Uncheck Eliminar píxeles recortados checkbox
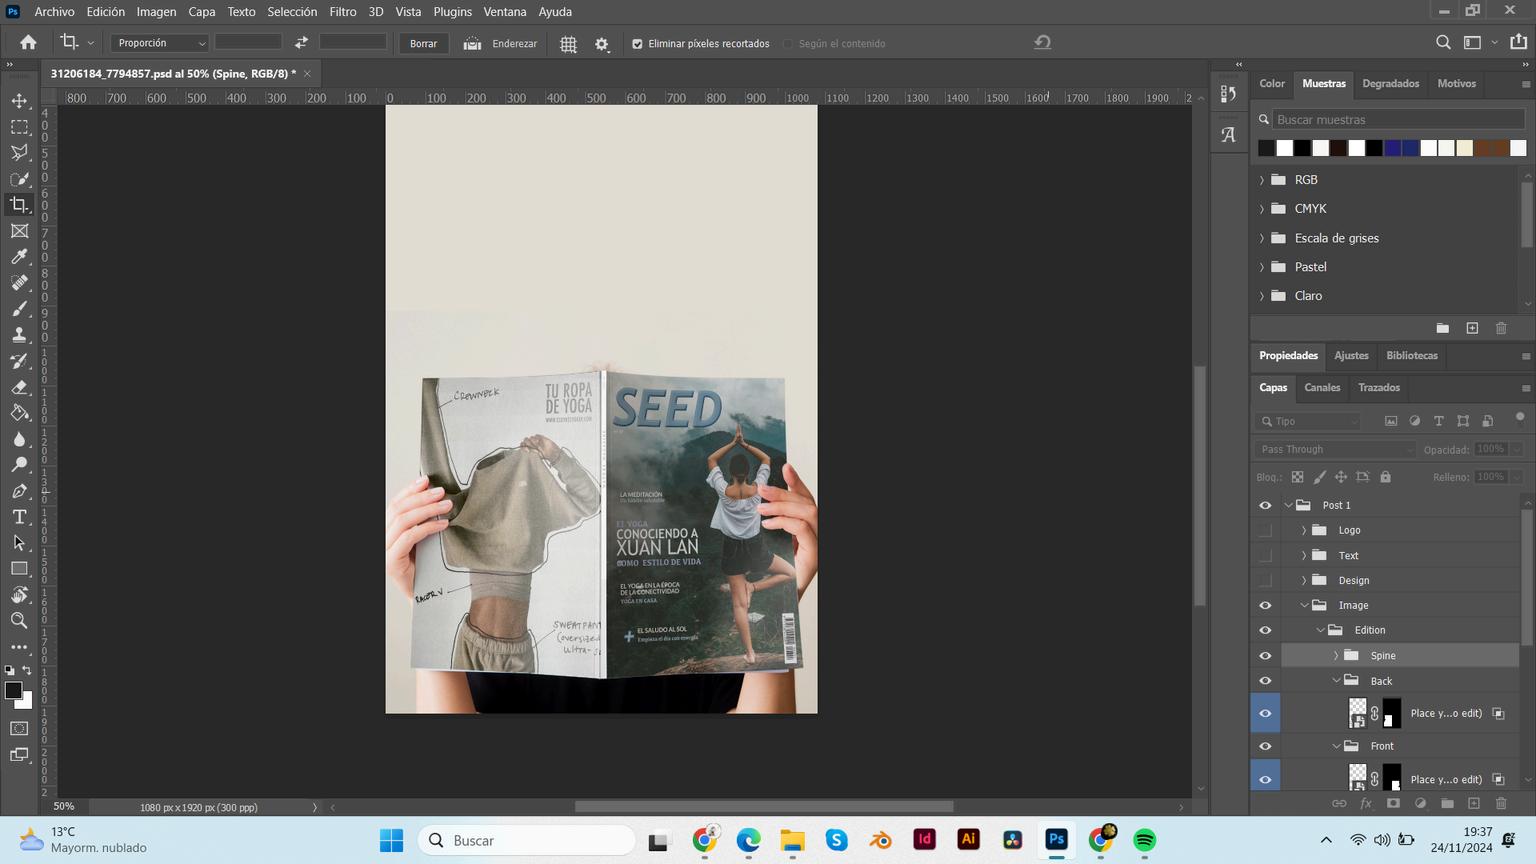1536x864 pixels. pyautogui.click(x=637, y=44)
